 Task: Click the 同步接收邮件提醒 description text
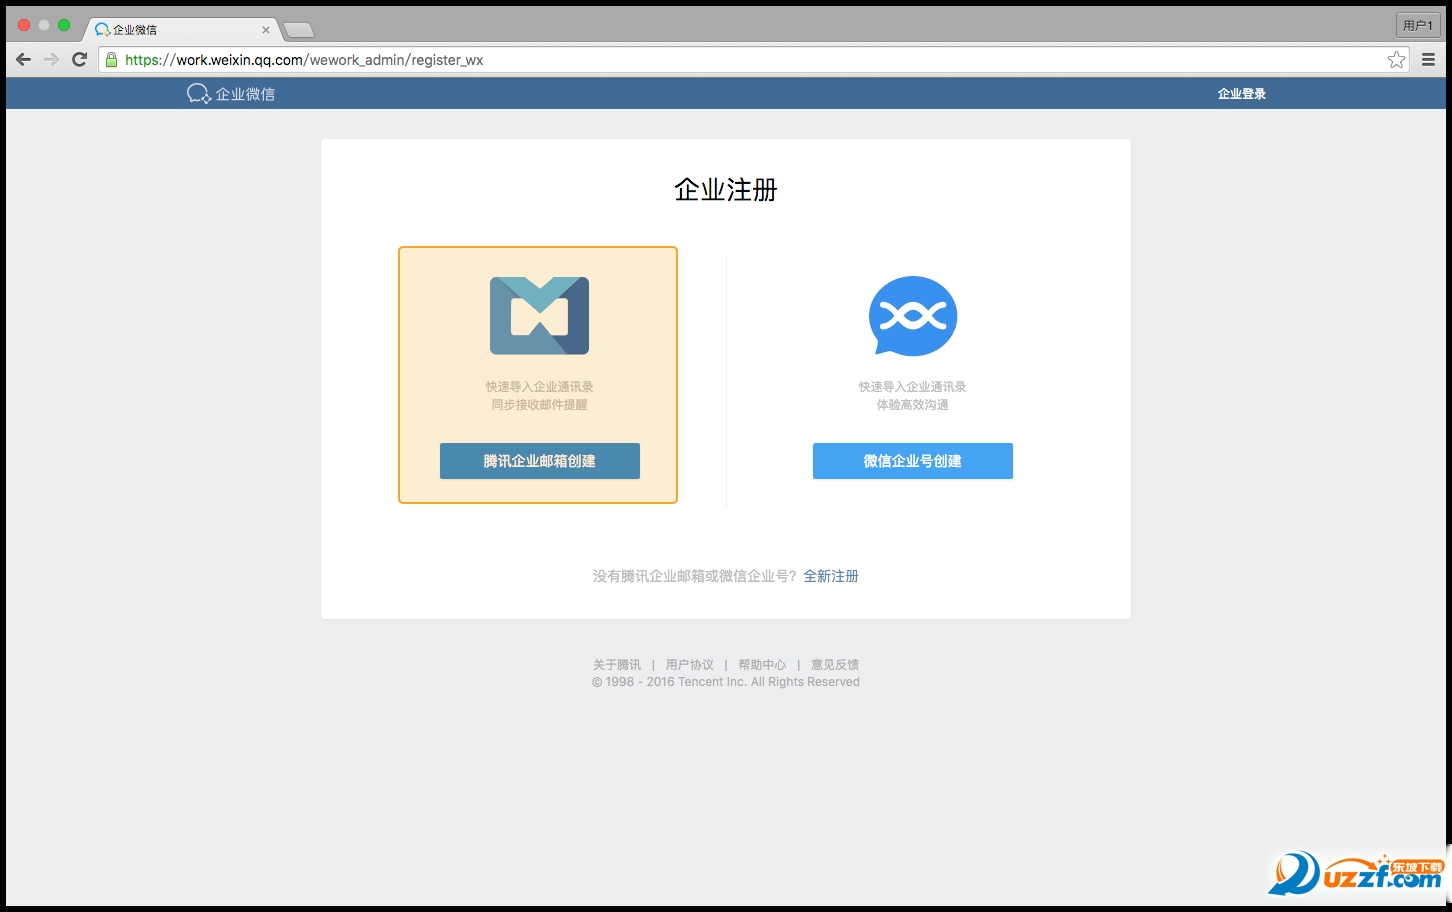click(x=540, y=405)
